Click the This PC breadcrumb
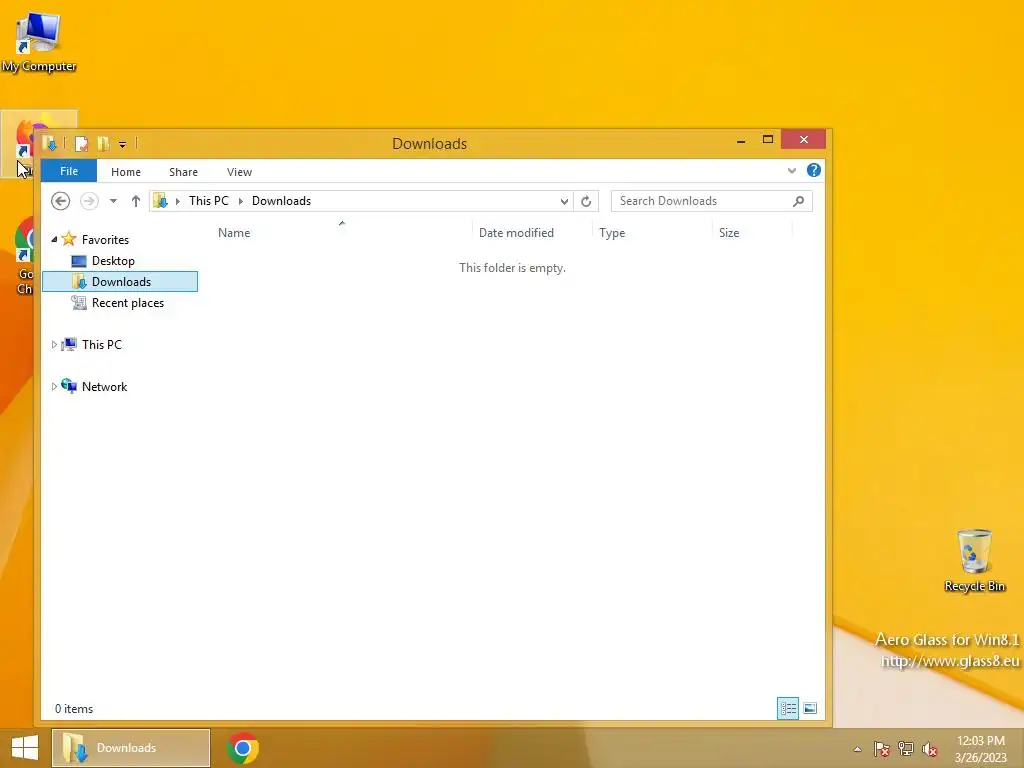 point(209,200)
